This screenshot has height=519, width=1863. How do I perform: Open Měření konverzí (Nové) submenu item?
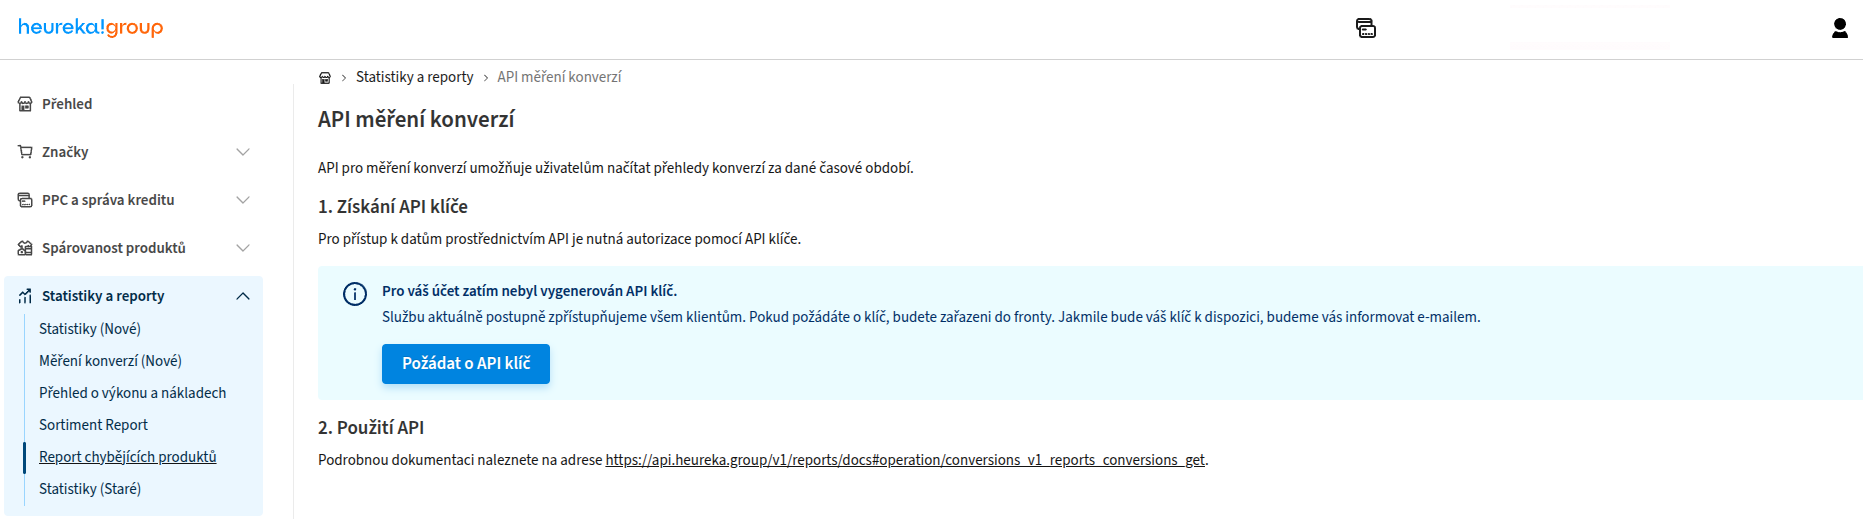pos(110,361)
